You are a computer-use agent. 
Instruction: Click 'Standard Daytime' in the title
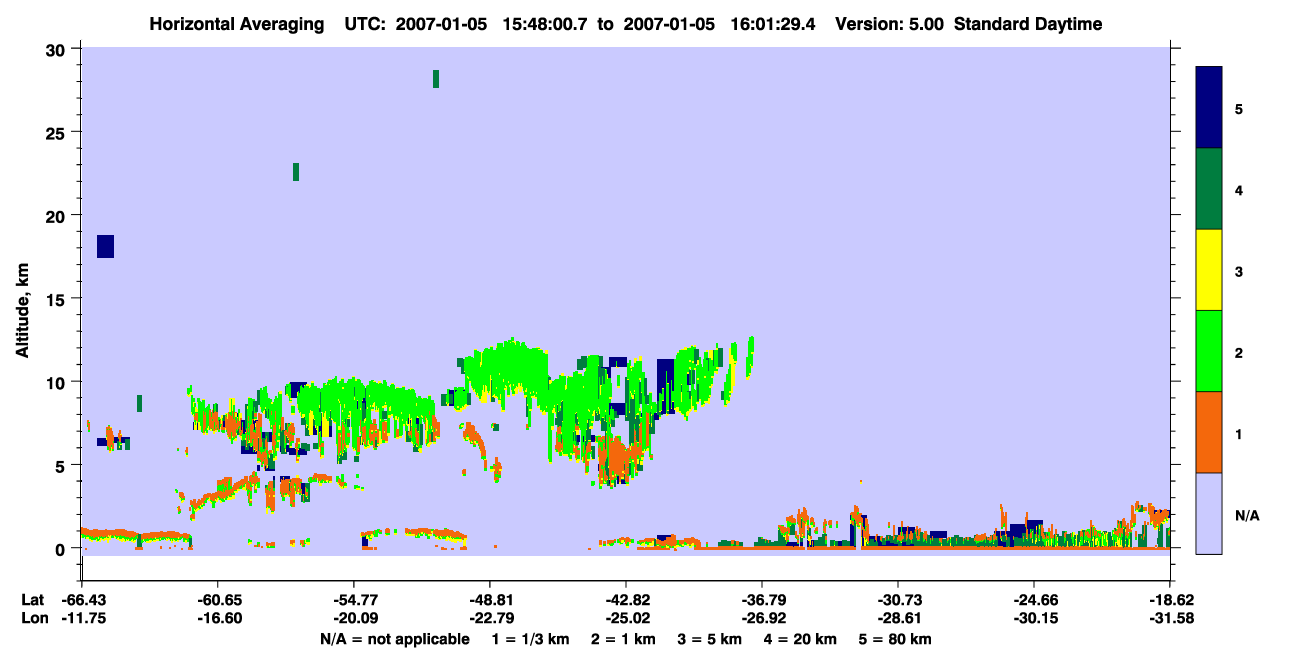point(1028,24)
